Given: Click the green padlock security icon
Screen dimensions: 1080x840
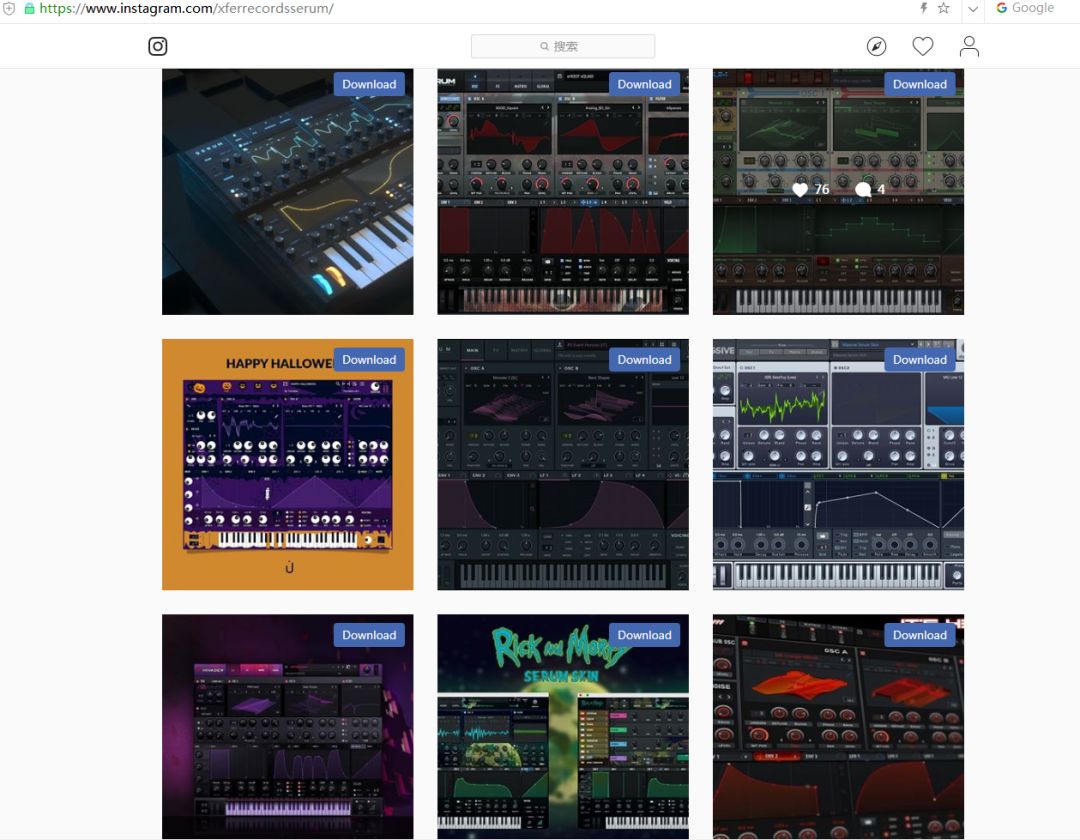Looking at the screenshot, I should point(30,8).
